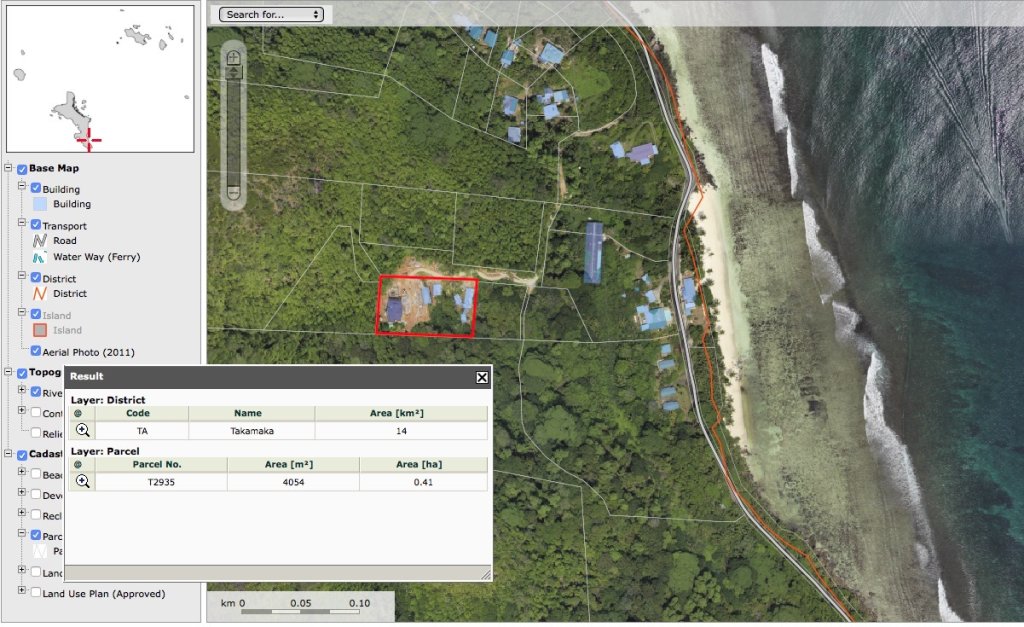
Task: Expand the Land Use Plan (Approved) node
Action: (22, 593)
